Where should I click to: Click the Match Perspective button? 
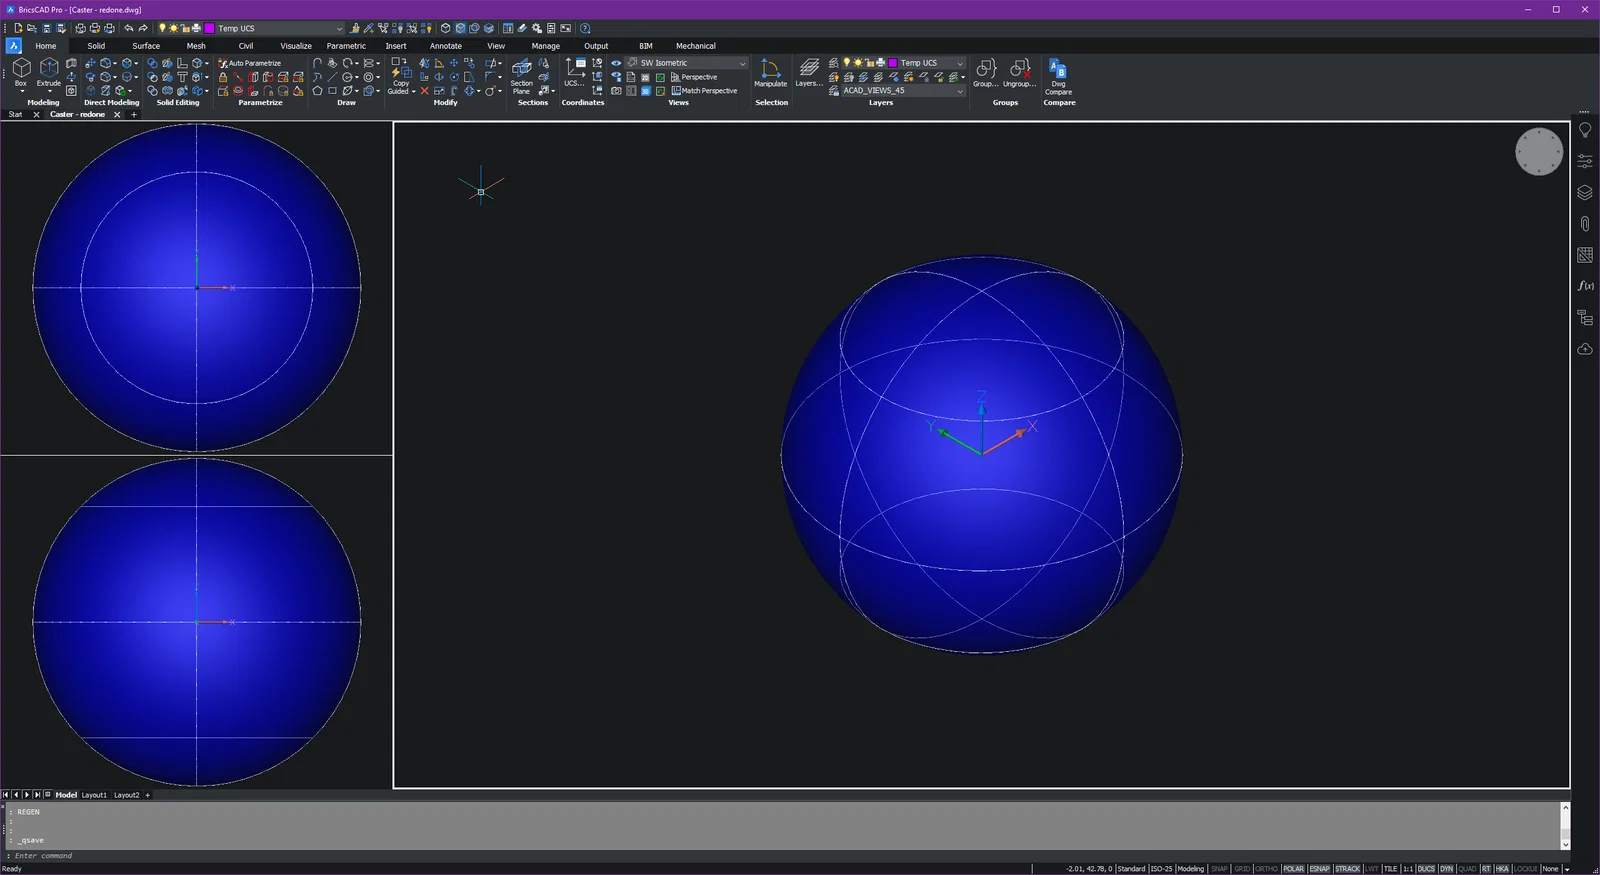pos(704,91)
